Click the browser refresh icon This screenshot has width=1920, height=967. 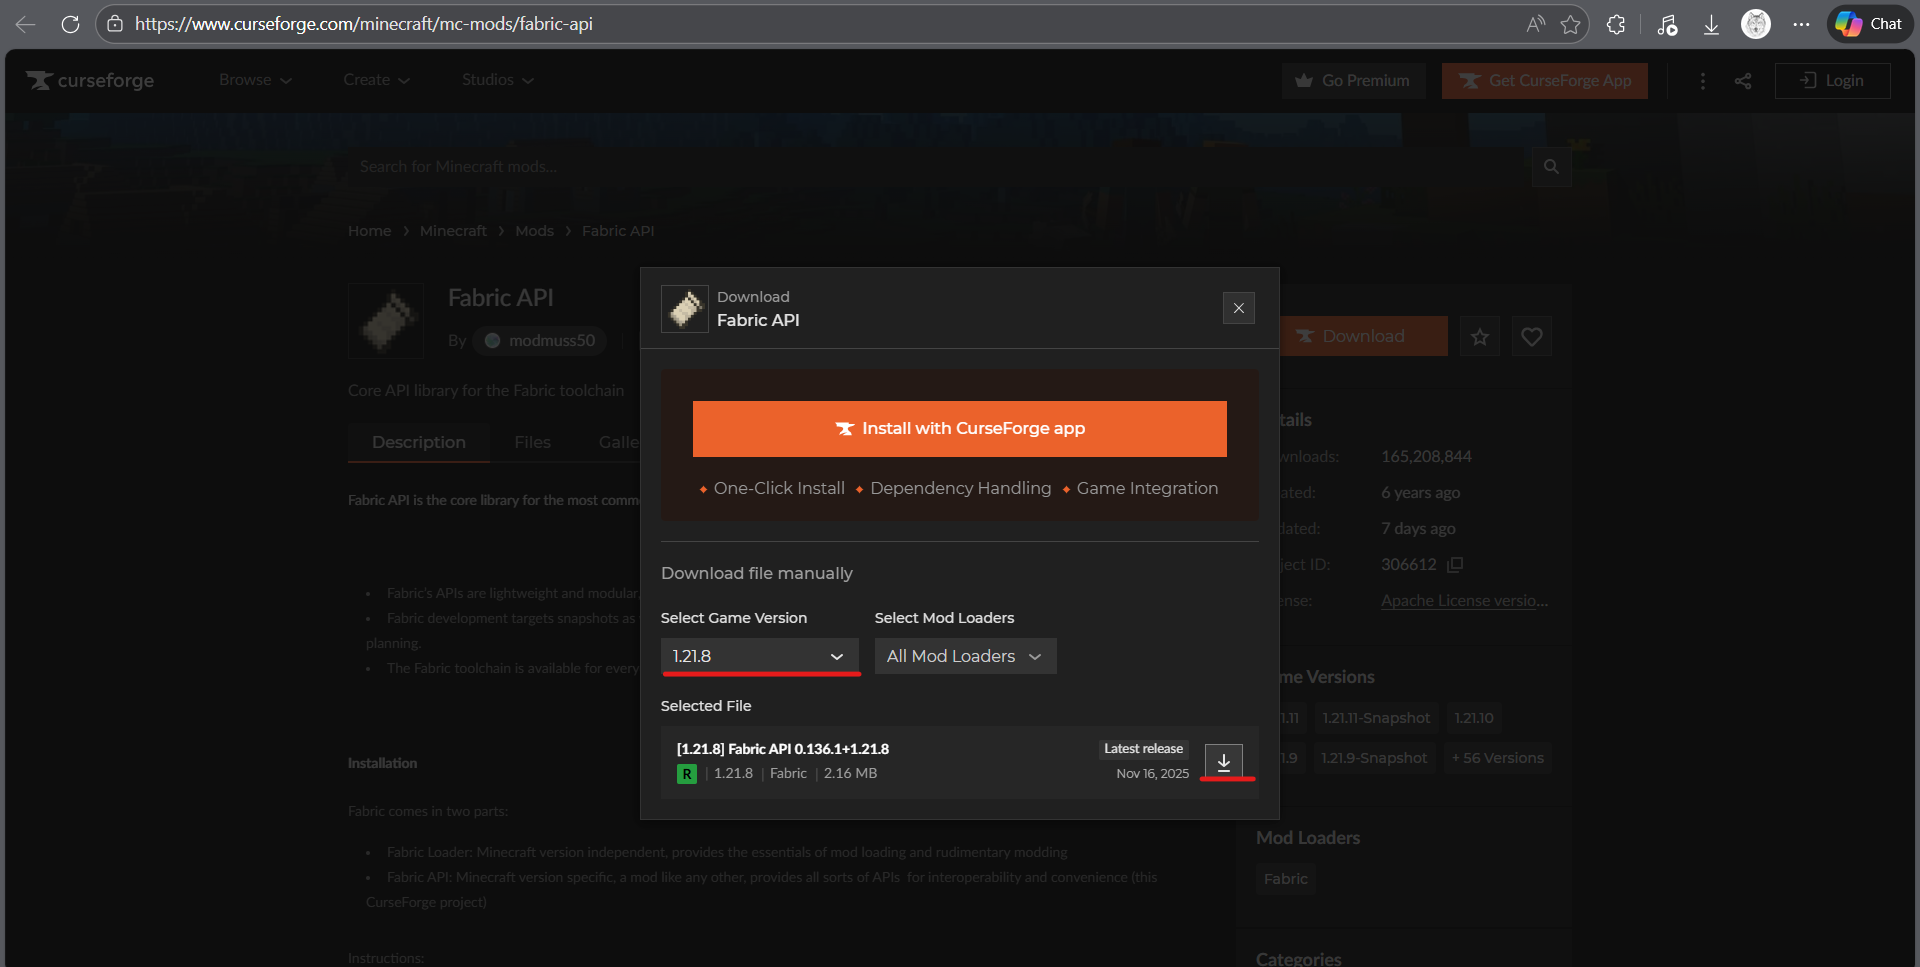point(70,24)
